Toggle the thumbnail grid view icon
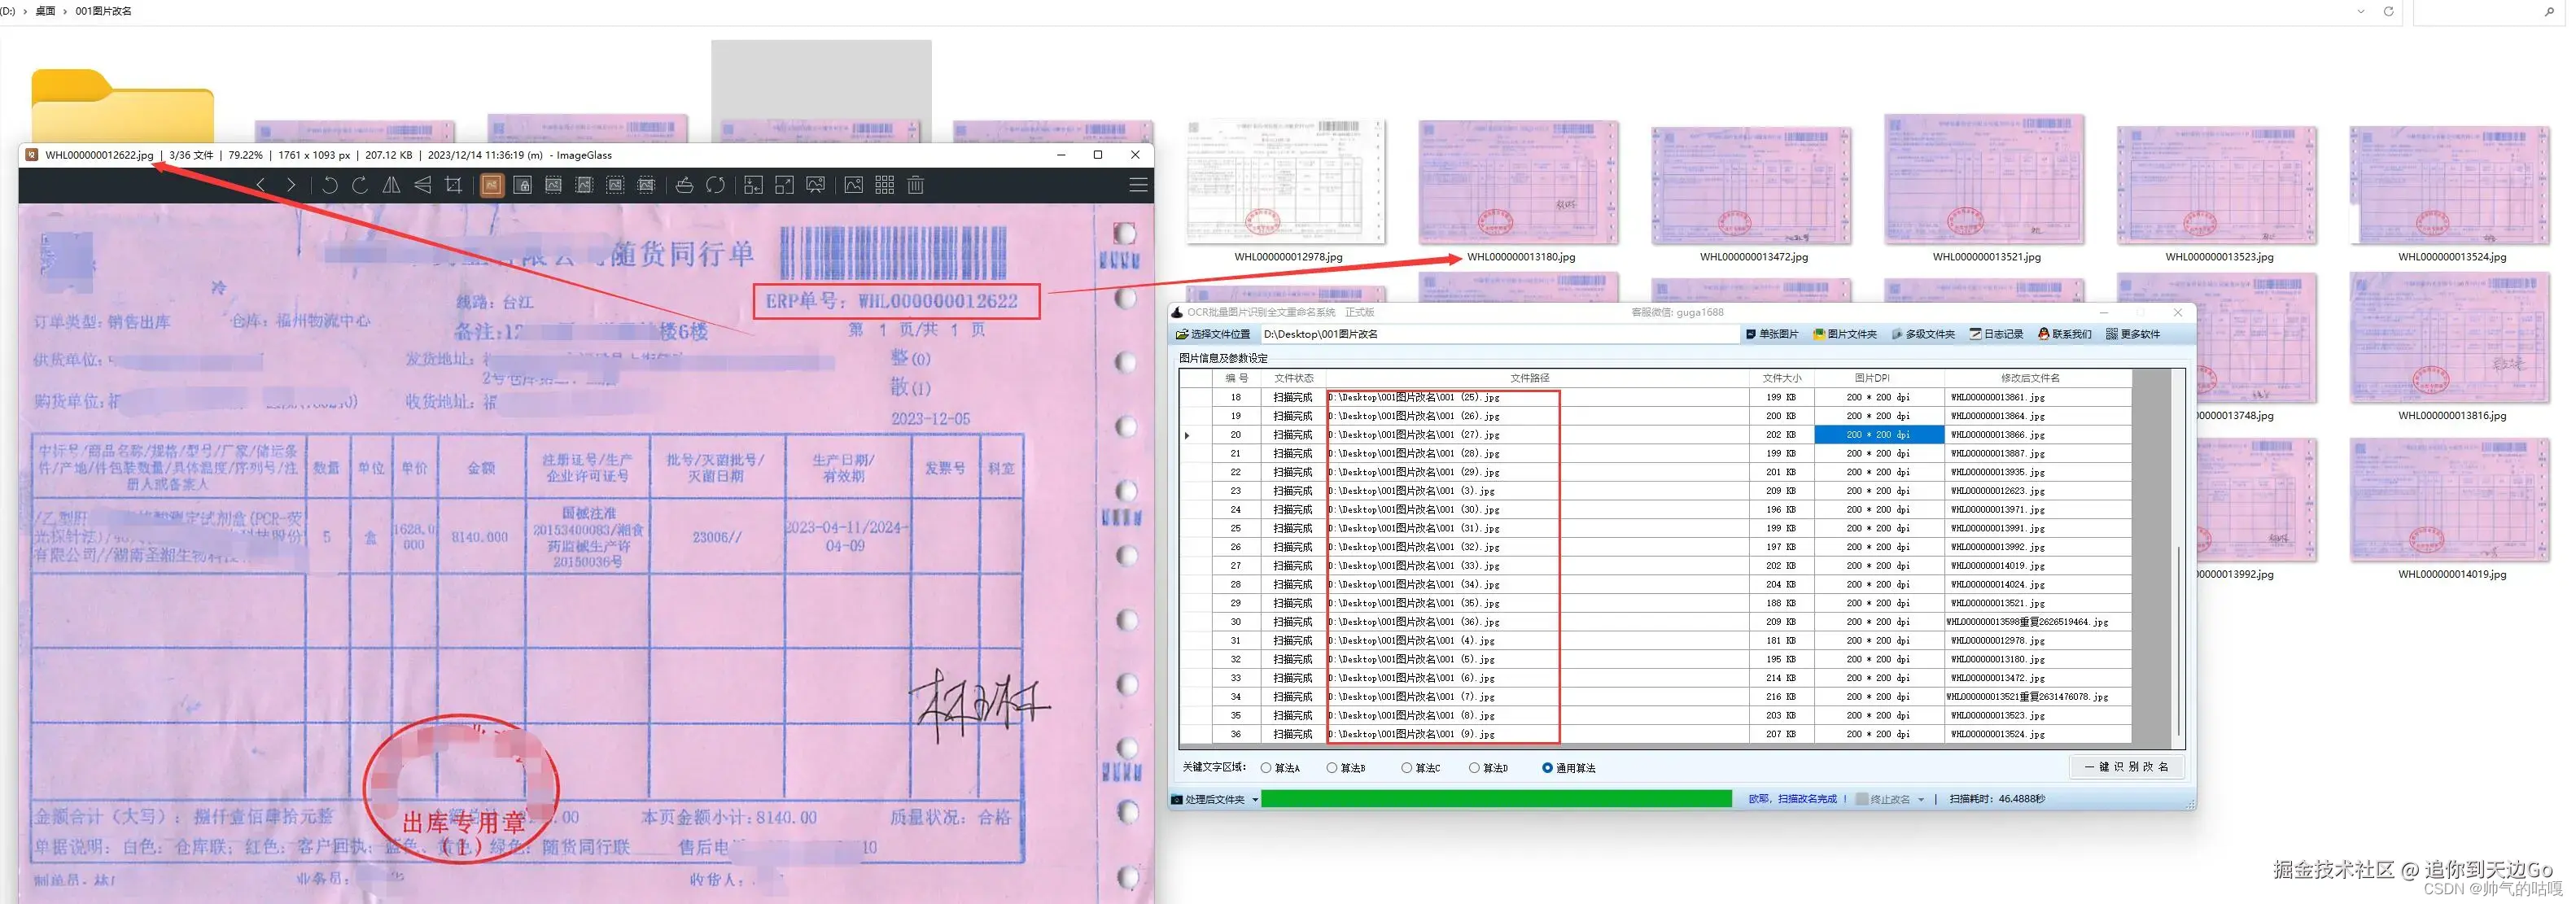This screenshot has height=904, width=2576. point(884,185)
